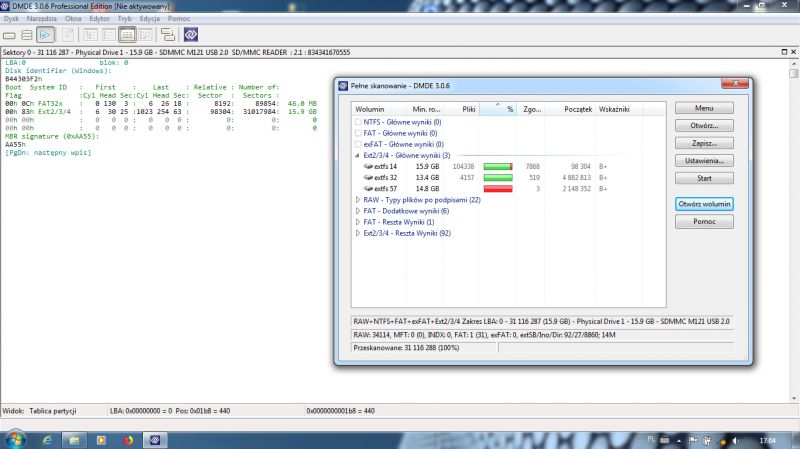Screen dimensions: 800x449
Task: Tick the exFAT - Główne wyniki checkbox
Action: coord(358,144)
